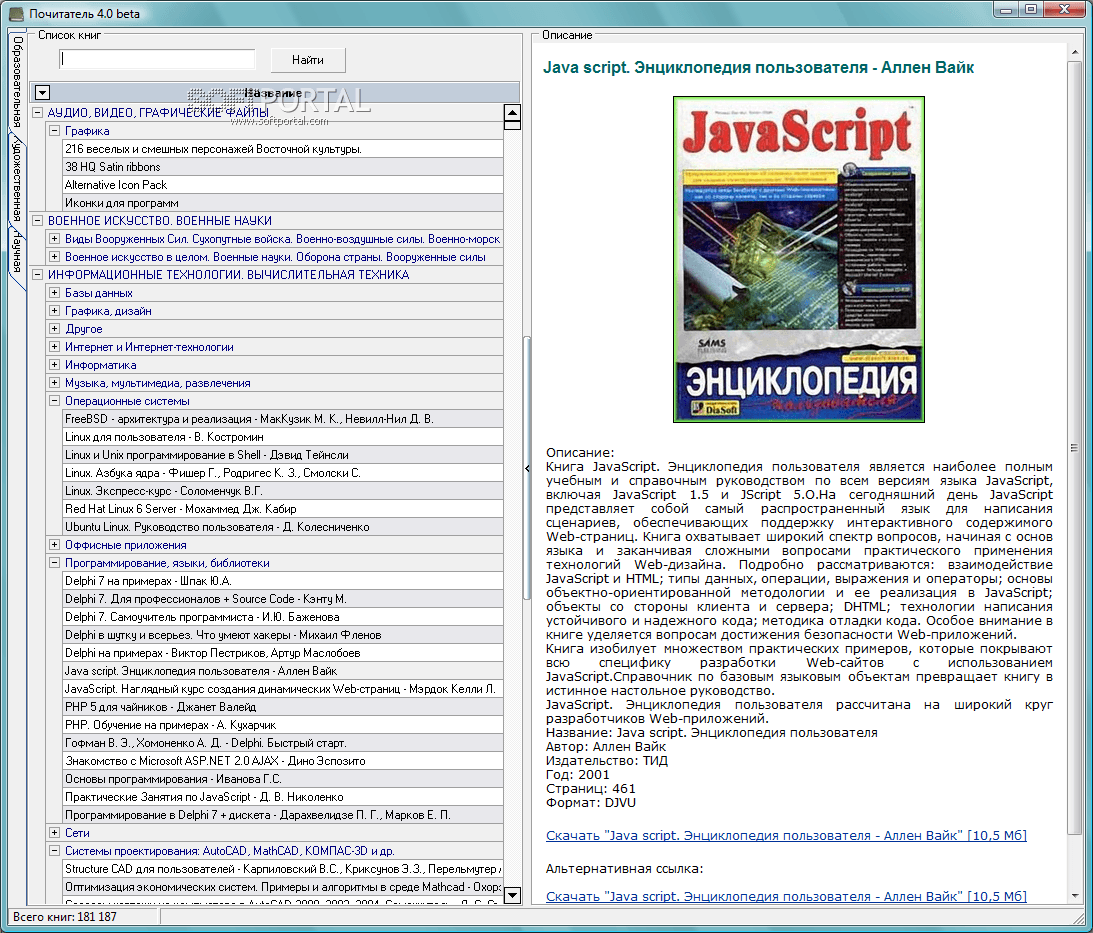Select Программирование в Delphi 7 + дискета
Screen dimensions: 1093x933
click(283, 815)
